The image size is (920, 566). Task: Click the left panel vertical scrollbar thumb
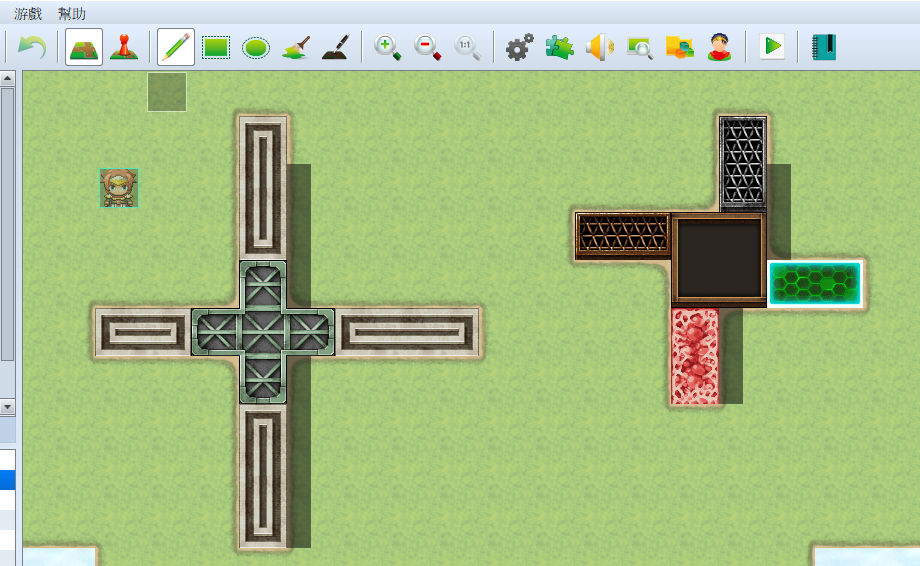7,224
